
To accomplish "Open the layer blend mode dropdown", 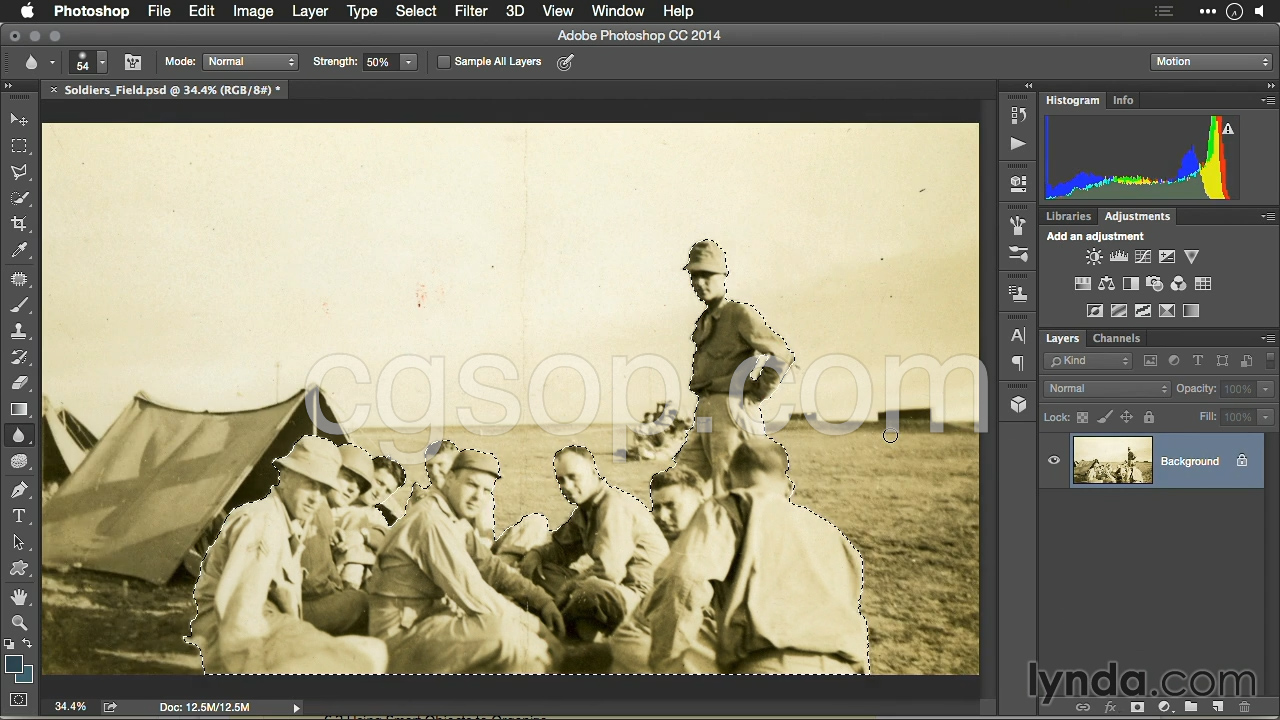I will [x=1107, y=389].
